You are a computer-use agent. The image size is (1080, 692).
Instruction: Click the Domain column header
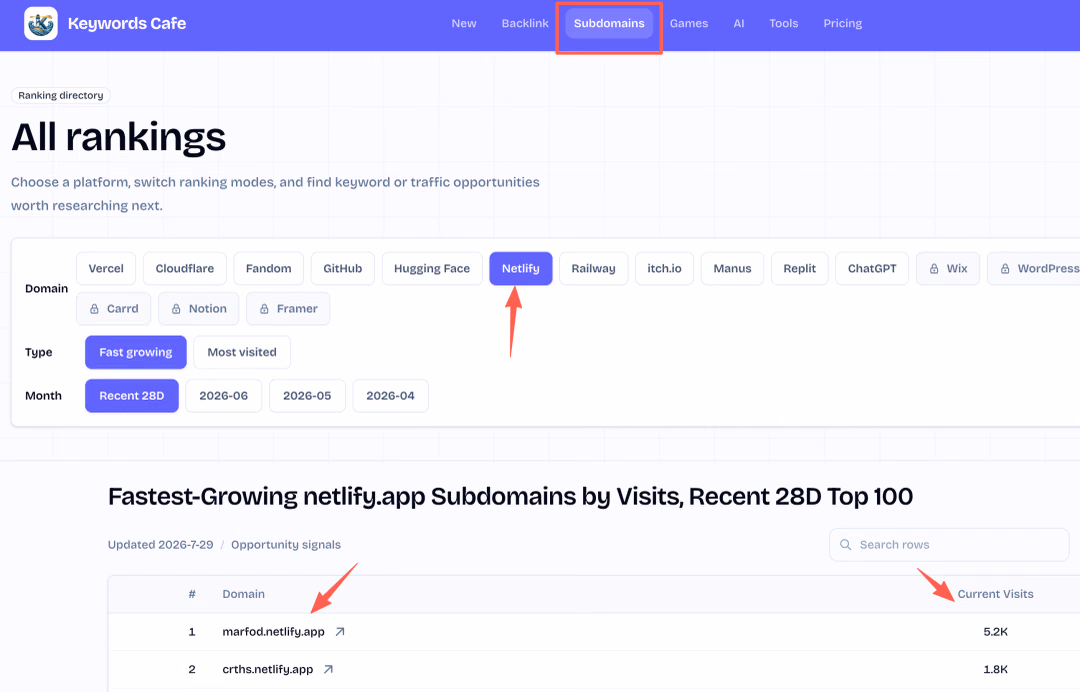coord(243,594)
